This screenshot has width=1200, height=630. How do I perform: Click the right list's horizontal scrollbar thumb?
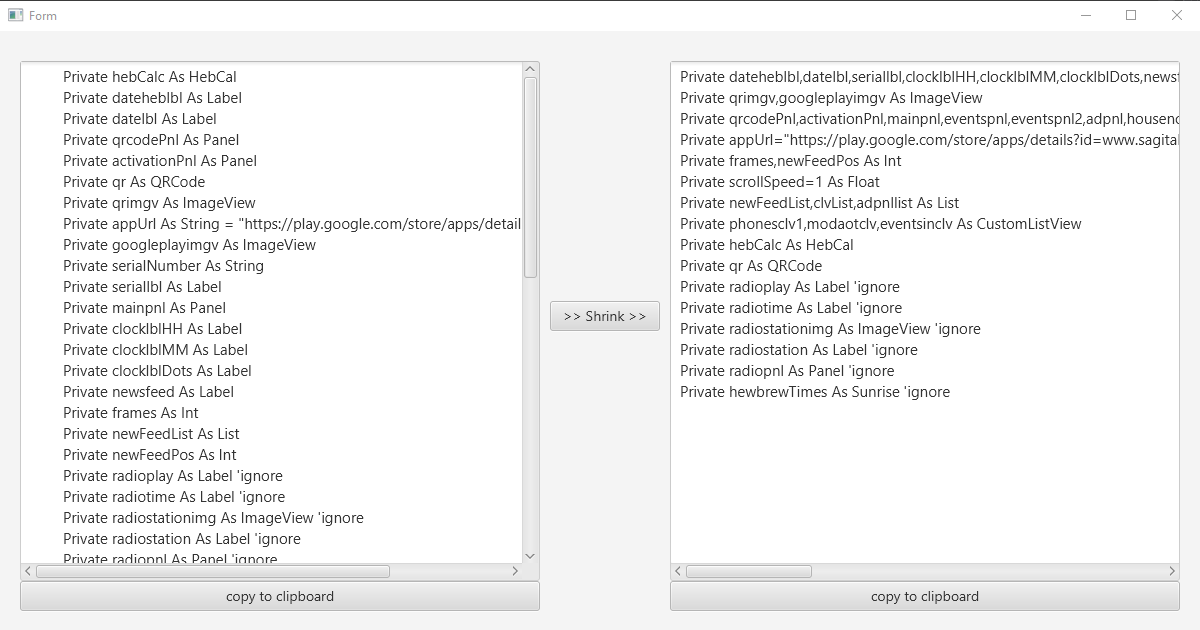pyautogui.click(x=749, y=571)
